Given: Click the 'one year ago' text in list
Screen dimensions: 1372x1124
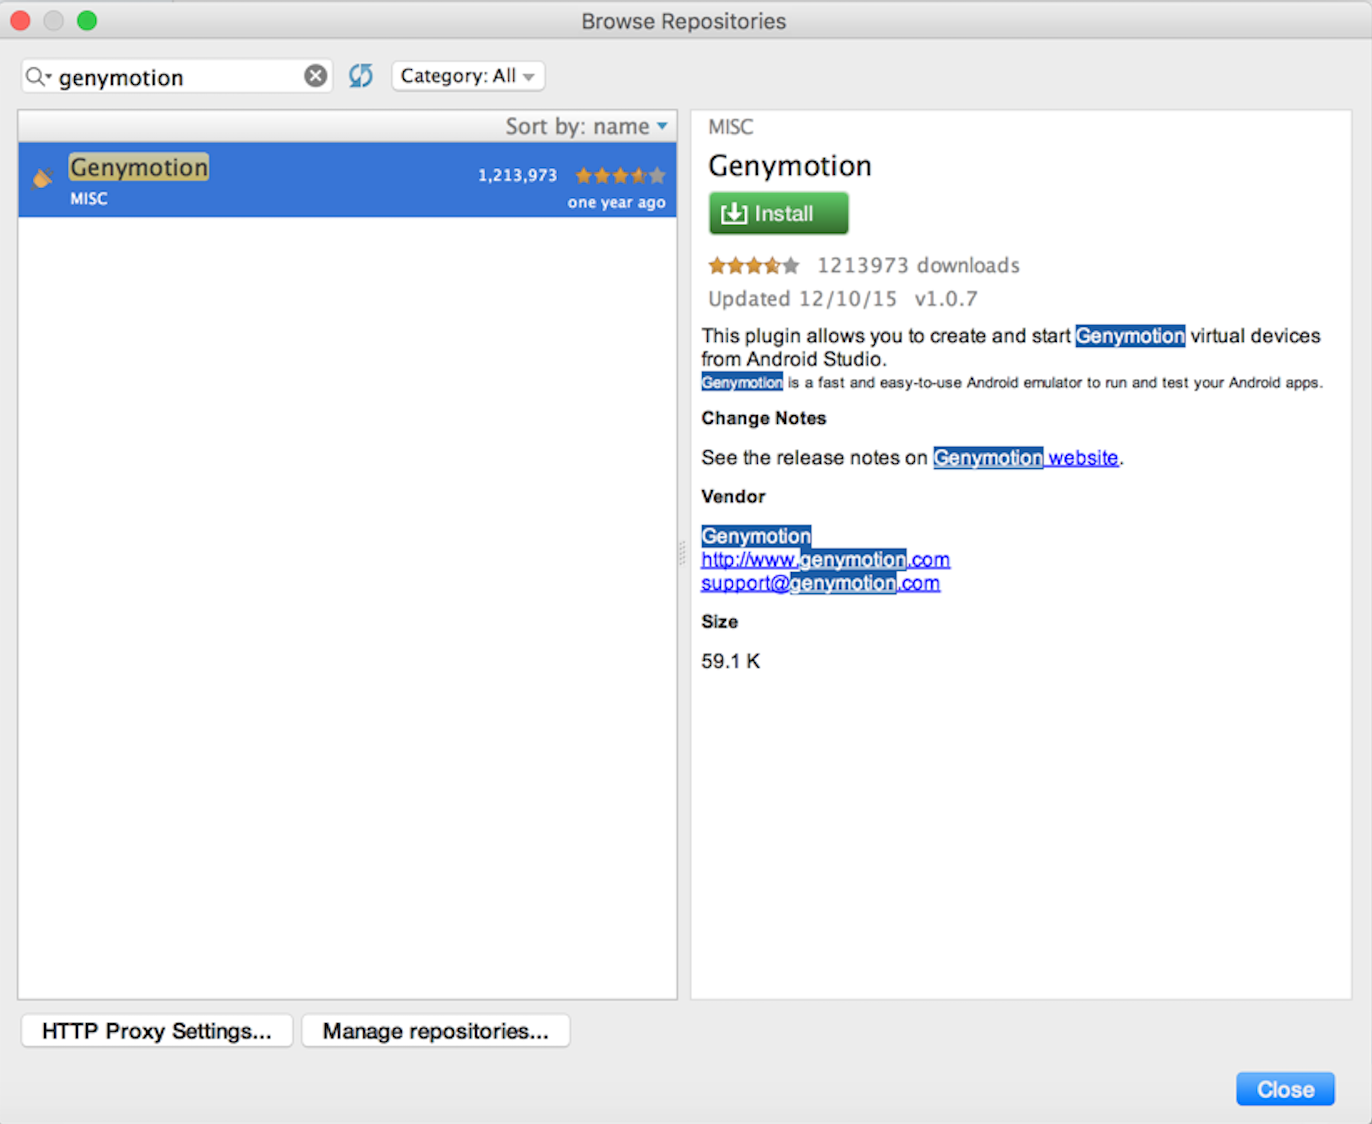Looking at the screenshot, I should 616,202.
